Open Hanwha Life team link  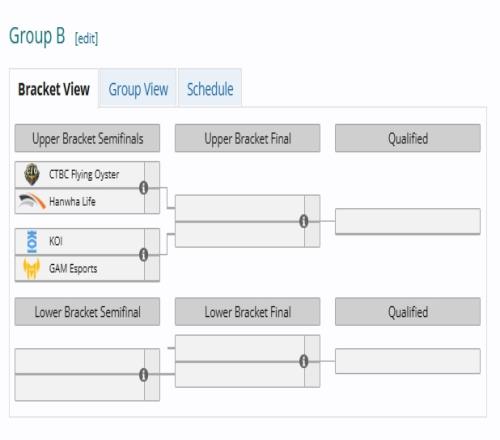(x=72, y=201)
